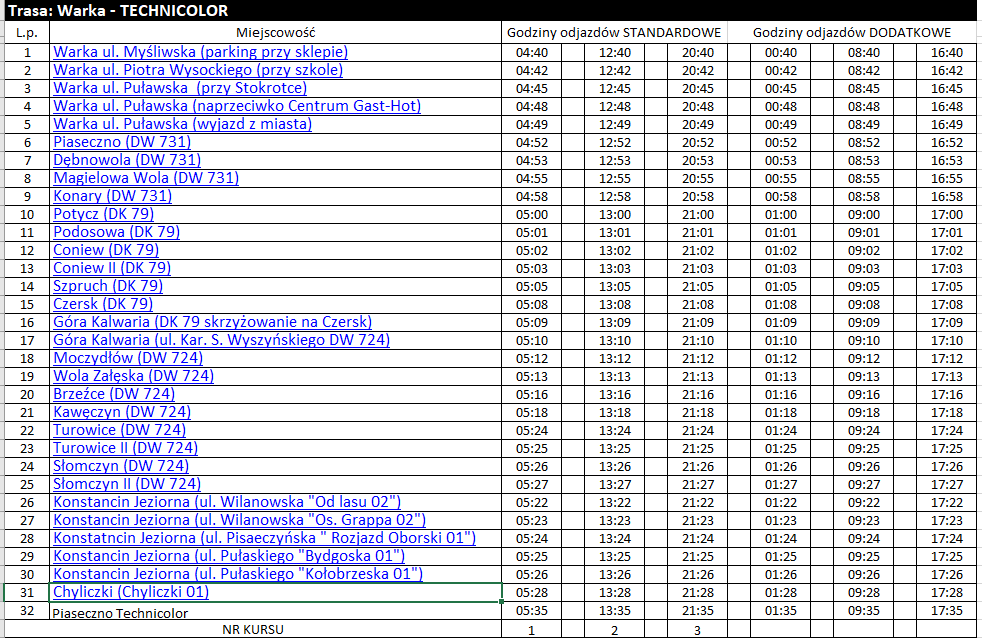Open the Czersk (DK 79) stop link
The image size is (982, 638).
[x=103, y=304]
